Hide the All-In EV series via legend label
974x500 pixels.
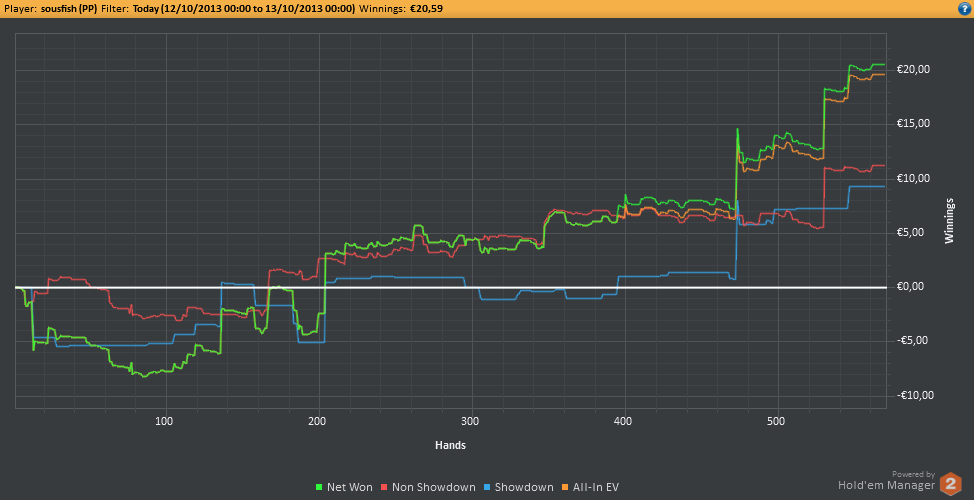(596, 488)
